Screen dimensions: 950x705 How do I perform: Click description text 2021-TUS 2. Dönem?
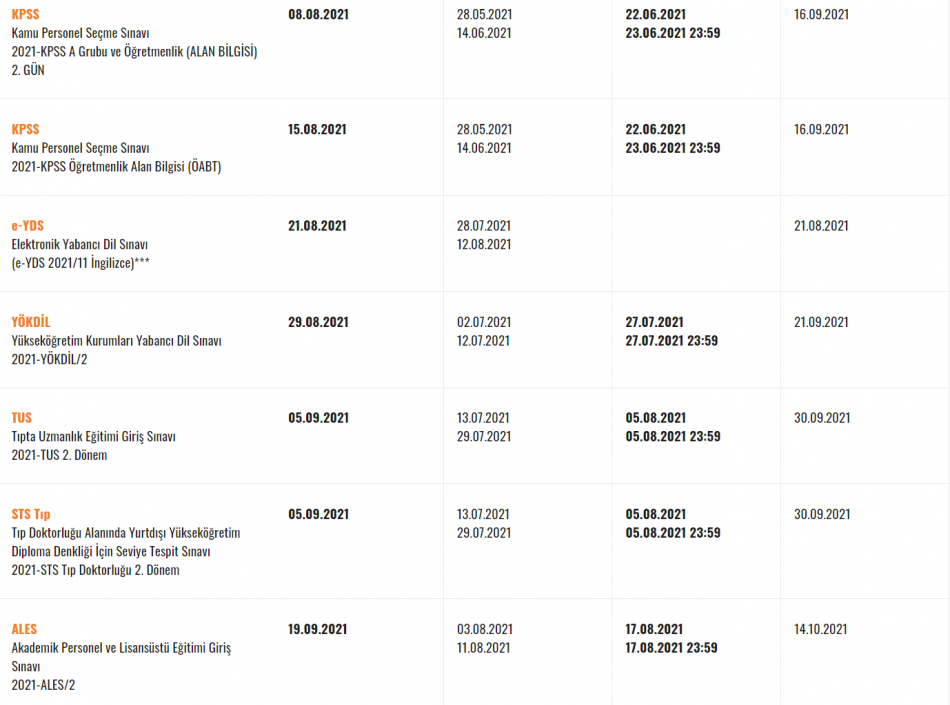pos(59,455)
